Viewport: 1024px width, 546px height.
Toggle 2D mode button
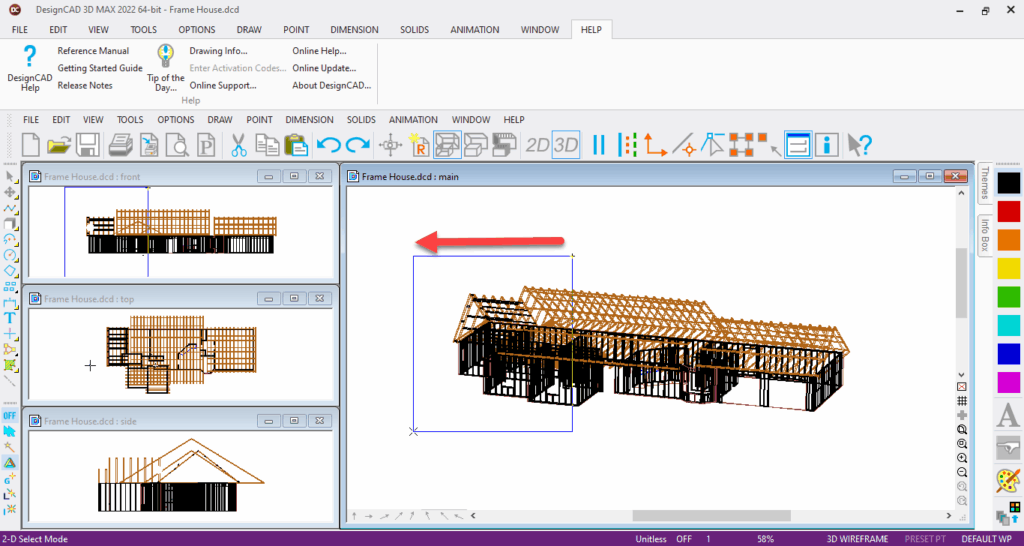pyautogui.click(x=537, y=145)
